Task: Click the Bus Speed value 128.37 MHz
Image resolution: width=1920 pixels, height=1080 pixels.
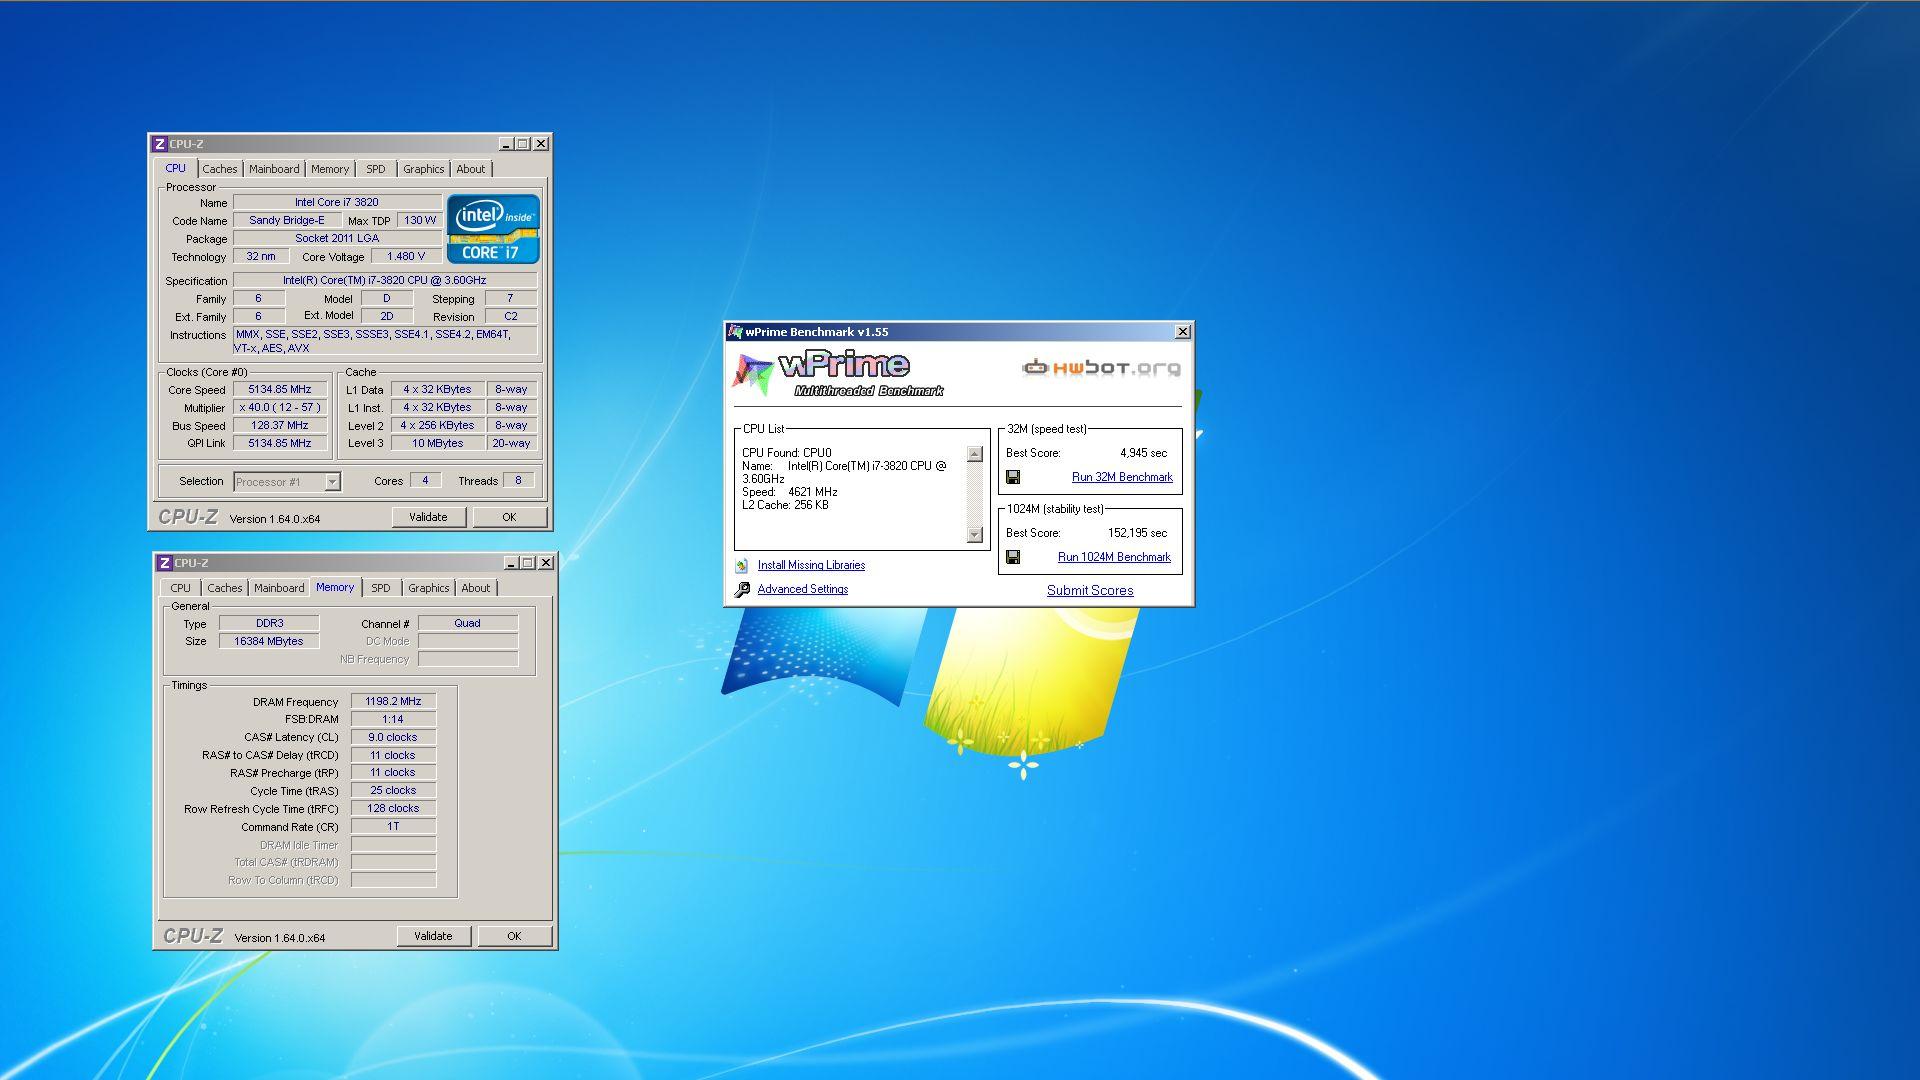Action: coord(280,426)
